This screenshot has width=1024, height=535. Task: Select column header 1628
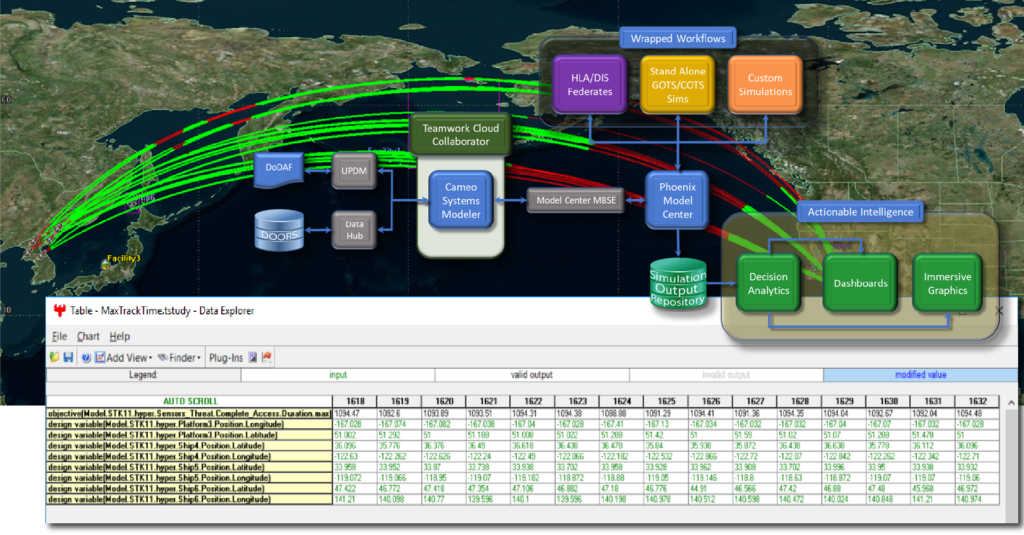(x=799, y=401)
